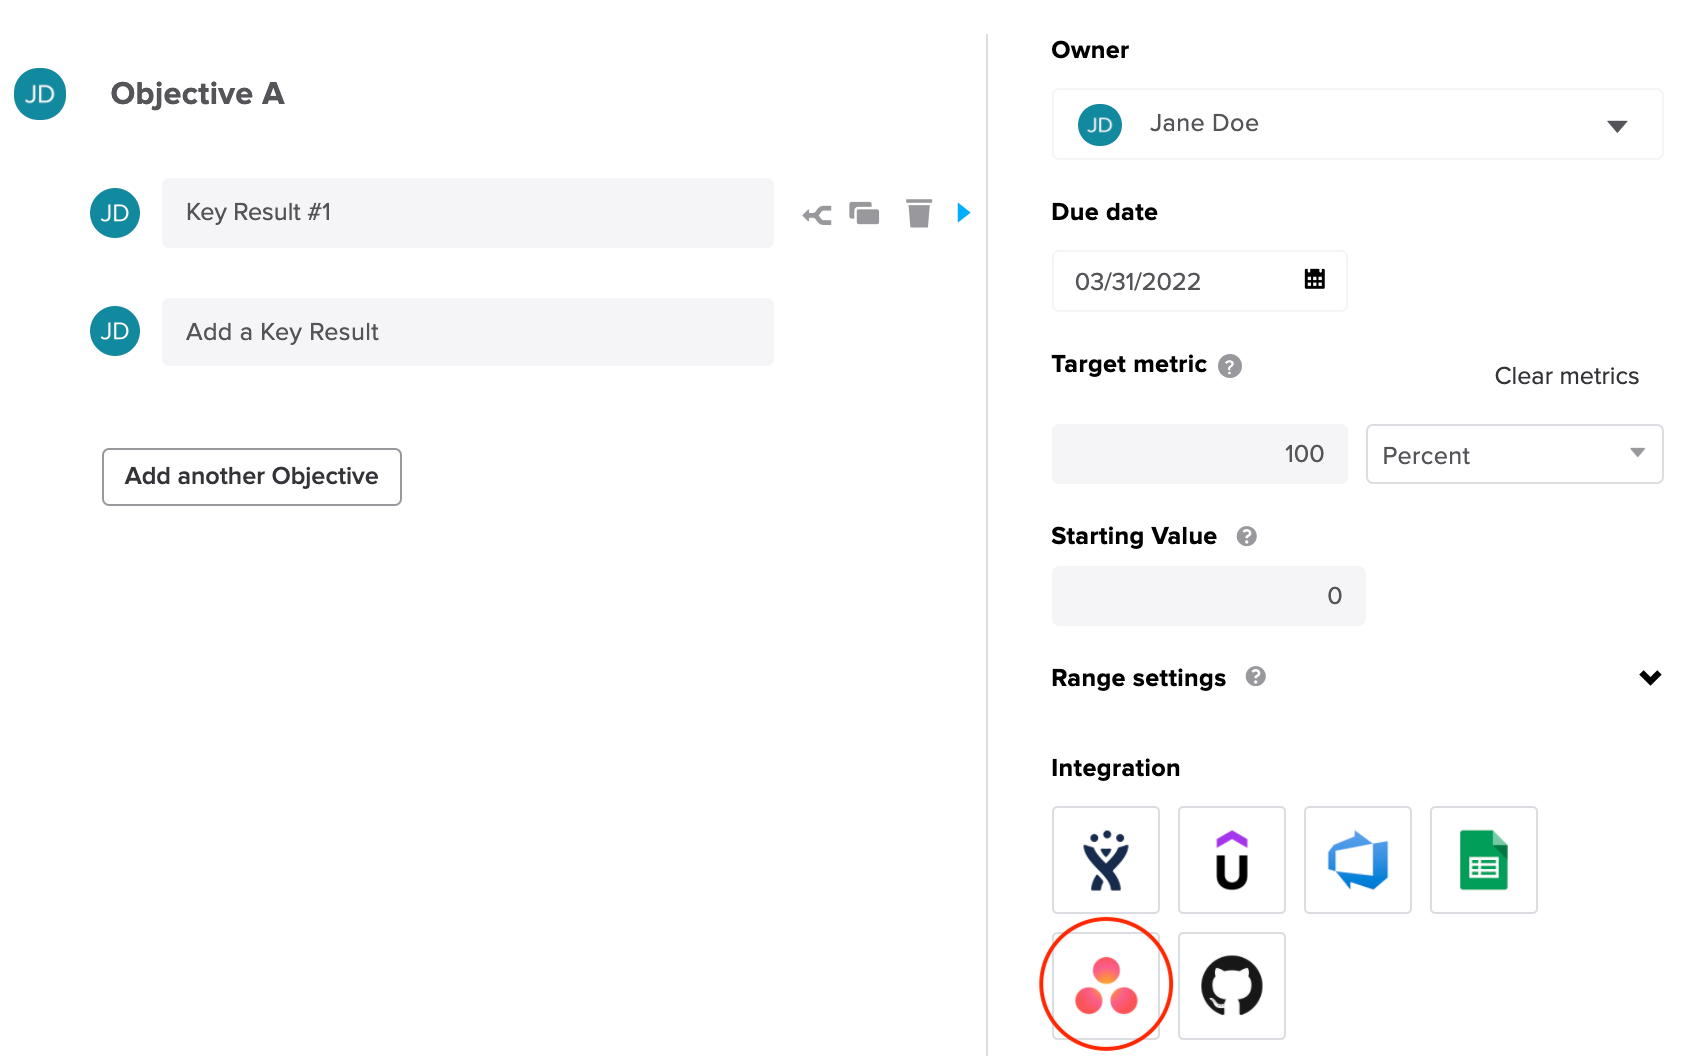Click the JD avatar next to Objective A
The image size is (1690, 1056).
[x=40, y=94]
